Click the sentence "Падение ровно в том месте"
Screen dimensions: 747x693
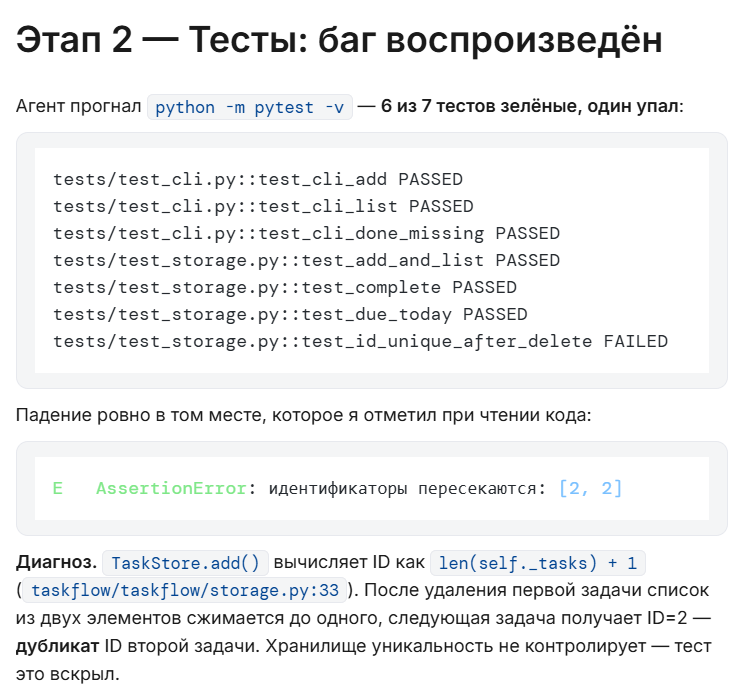[303, 415]
